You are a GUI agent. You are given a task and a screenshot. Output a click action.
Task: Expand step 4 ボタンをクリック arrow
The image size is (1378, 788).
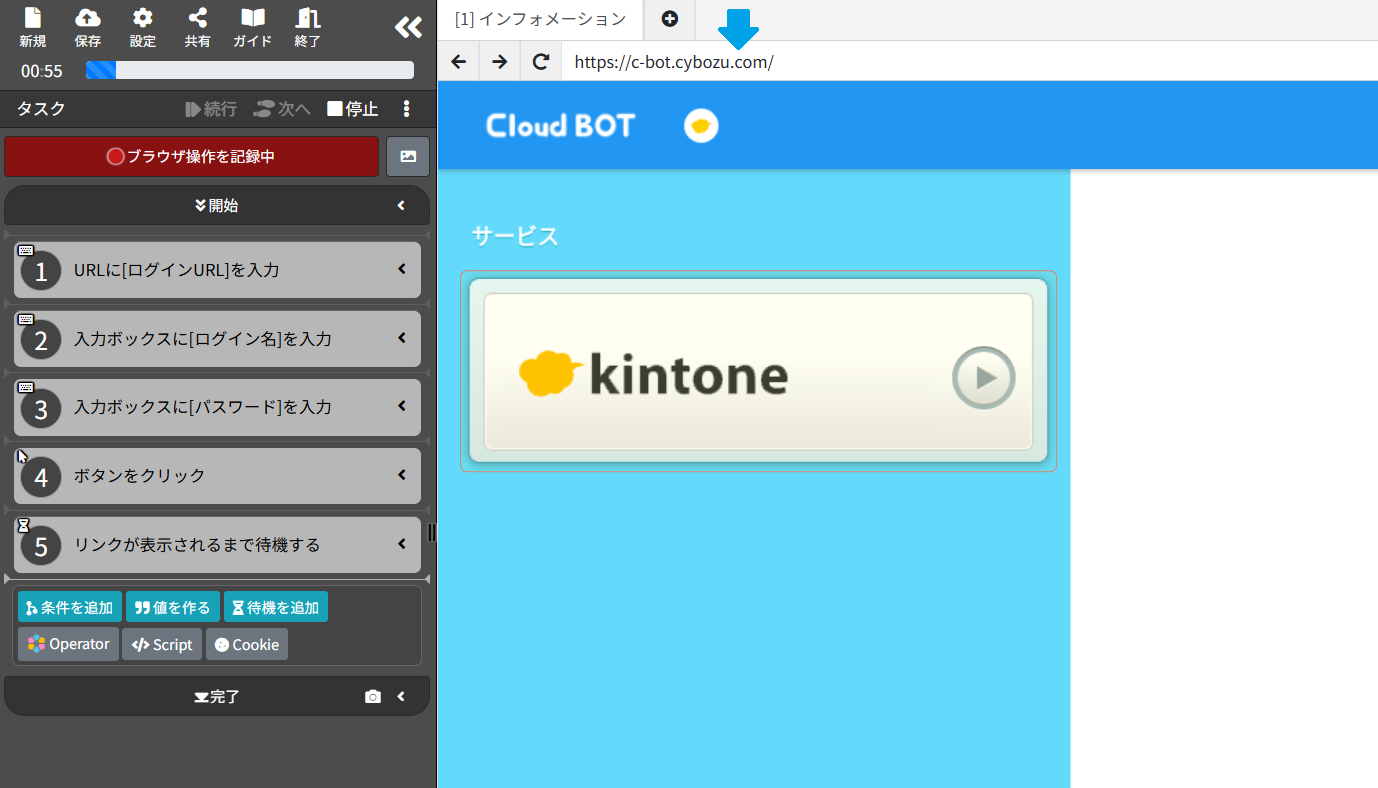pos(402,475)
